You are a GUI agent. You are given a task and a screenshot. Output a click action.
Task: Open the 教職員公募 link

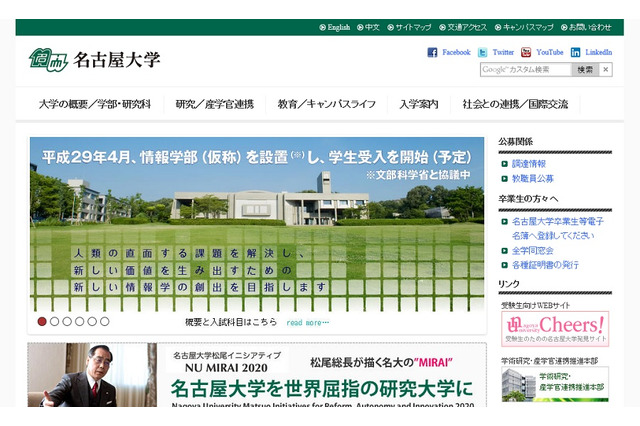point(533,179)
